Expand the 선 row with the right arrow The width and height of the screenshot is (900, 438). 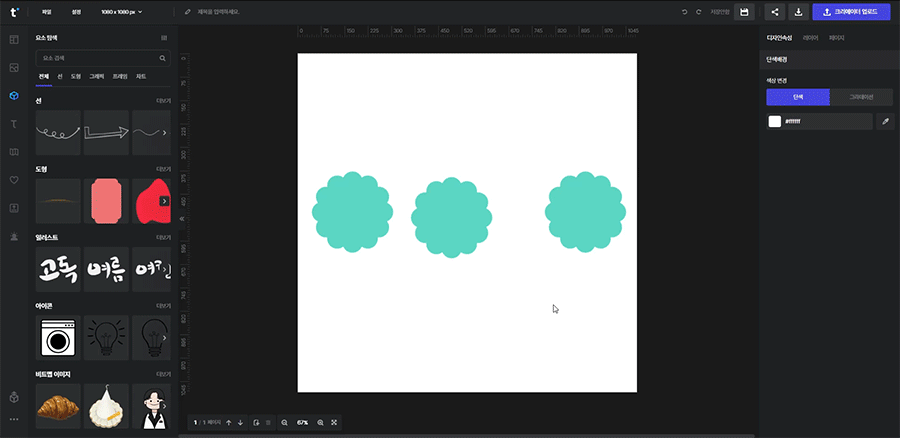point(165,132)
